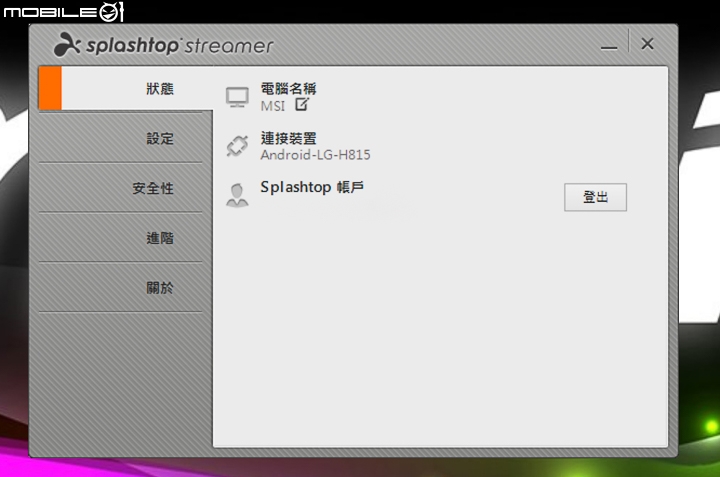Viewport: 720px width, 477px height.
Task: Click the 連接裝置 label
Action: [x=288, y=138]
